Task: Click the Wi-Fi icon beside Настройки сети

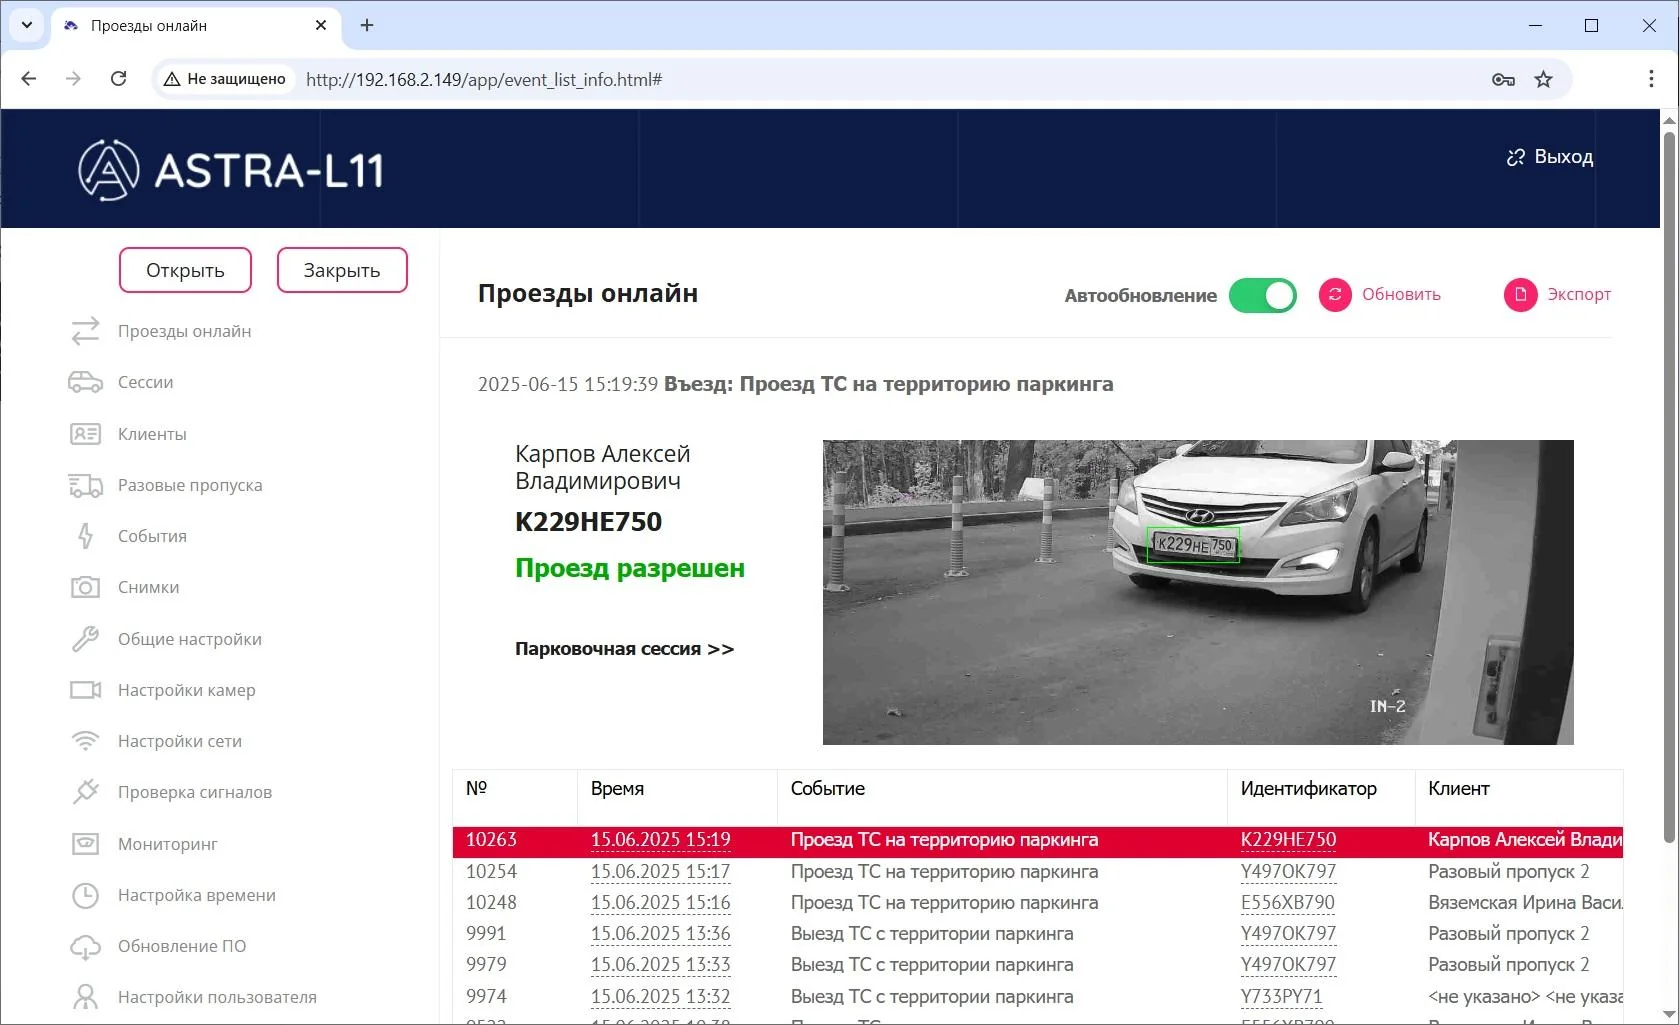Action: (85, 741)
